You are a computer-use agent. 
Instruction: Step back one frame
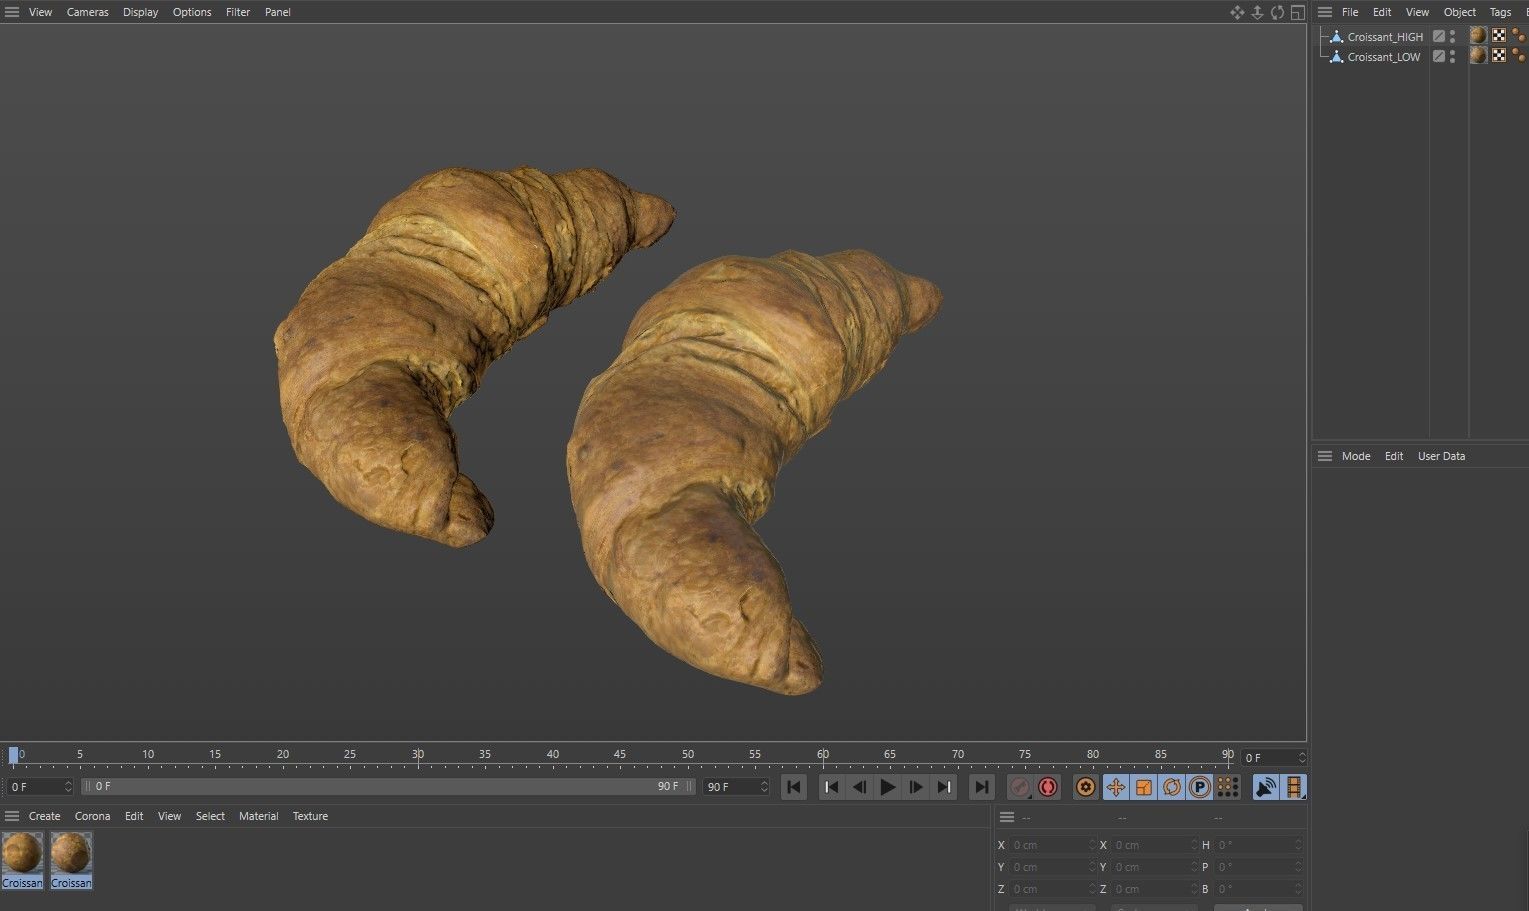tap(859, 787)
